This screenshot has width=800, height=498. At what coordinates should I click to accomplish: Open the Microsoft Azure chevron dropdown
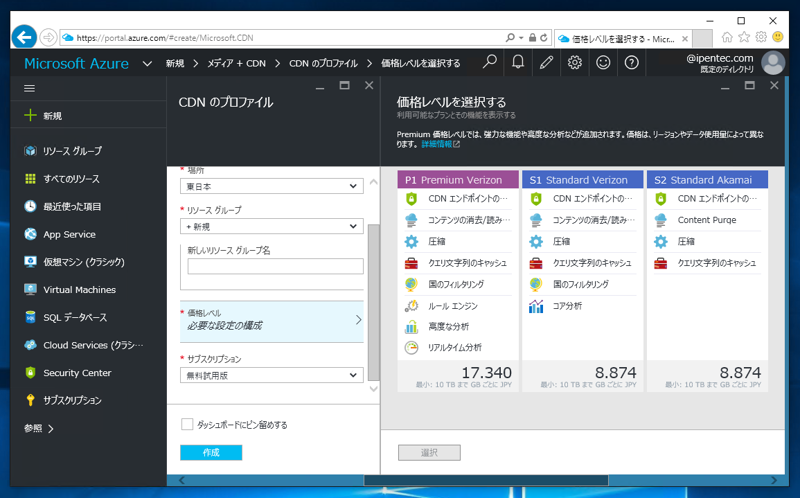[x=147, y=64]
